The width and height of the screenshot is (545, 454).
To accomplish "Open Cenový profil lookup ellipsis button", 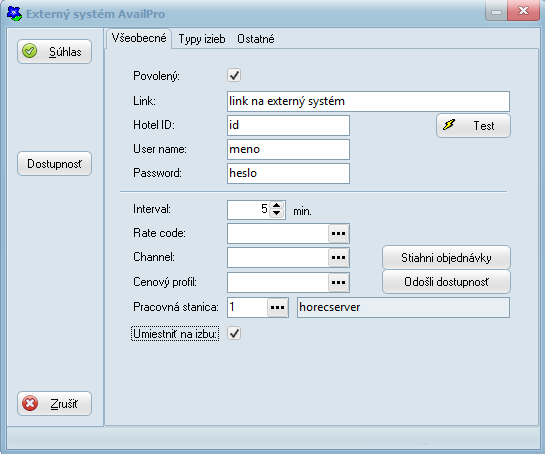I will [x=339, y=282].
